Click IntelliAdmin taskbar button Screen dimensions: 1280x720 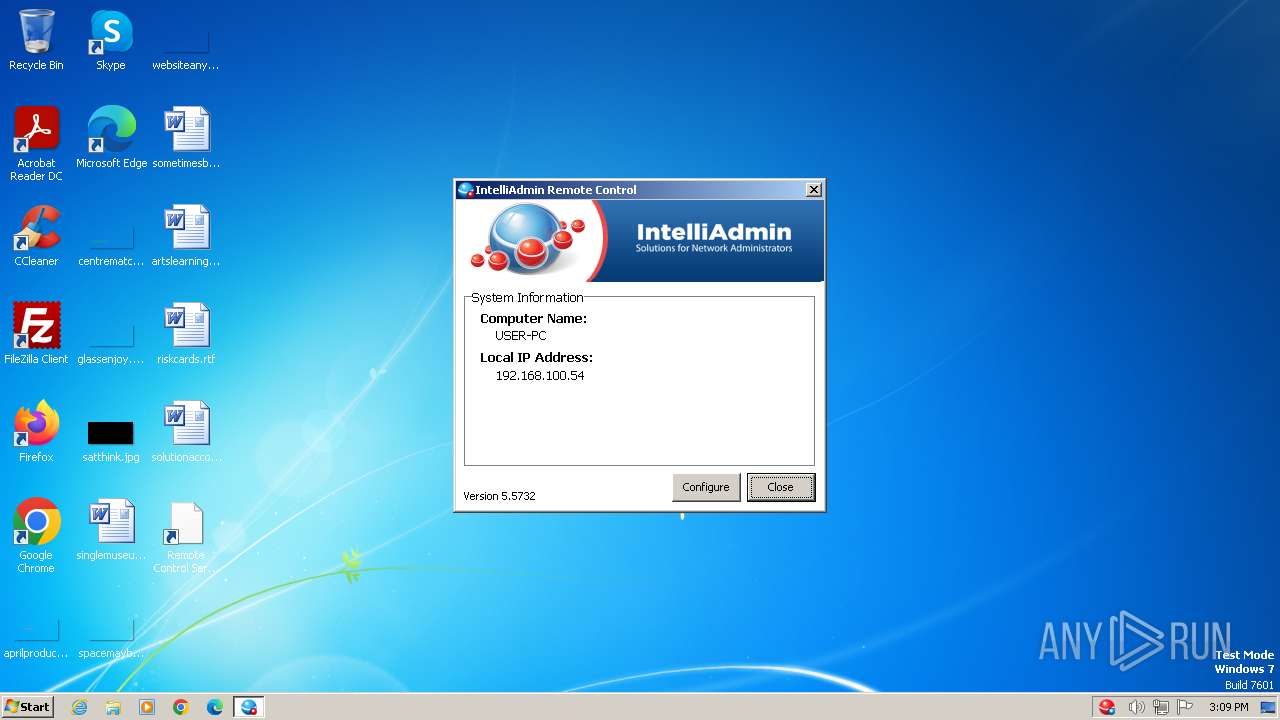[249, 707]
